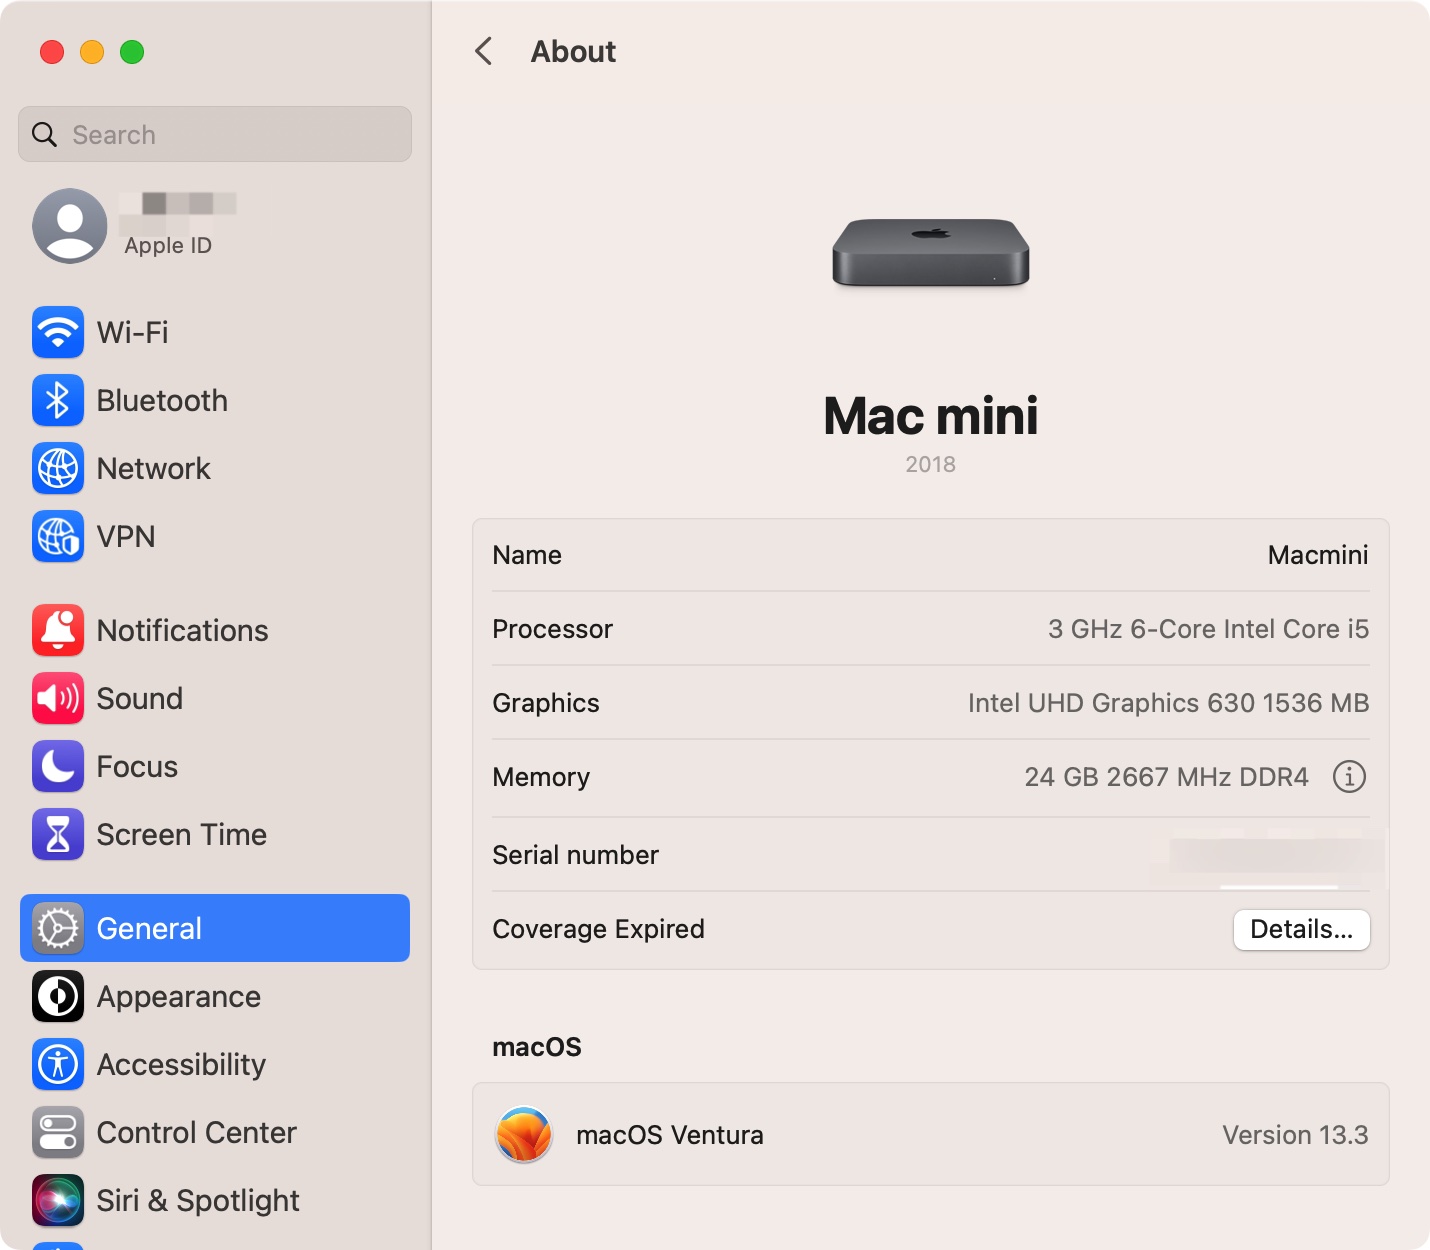
Task: Select Accessibility in the sidebar
Action: click(x=215, y=1064)
